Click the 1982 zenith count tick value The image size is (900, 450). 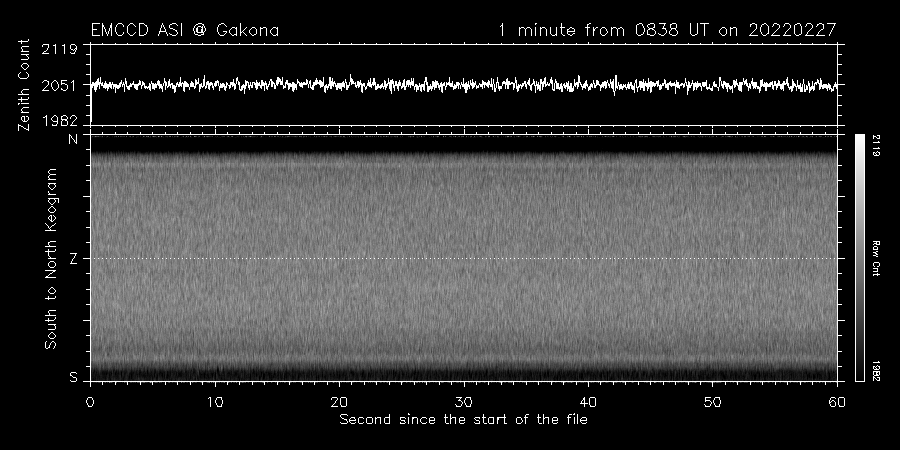60,121
